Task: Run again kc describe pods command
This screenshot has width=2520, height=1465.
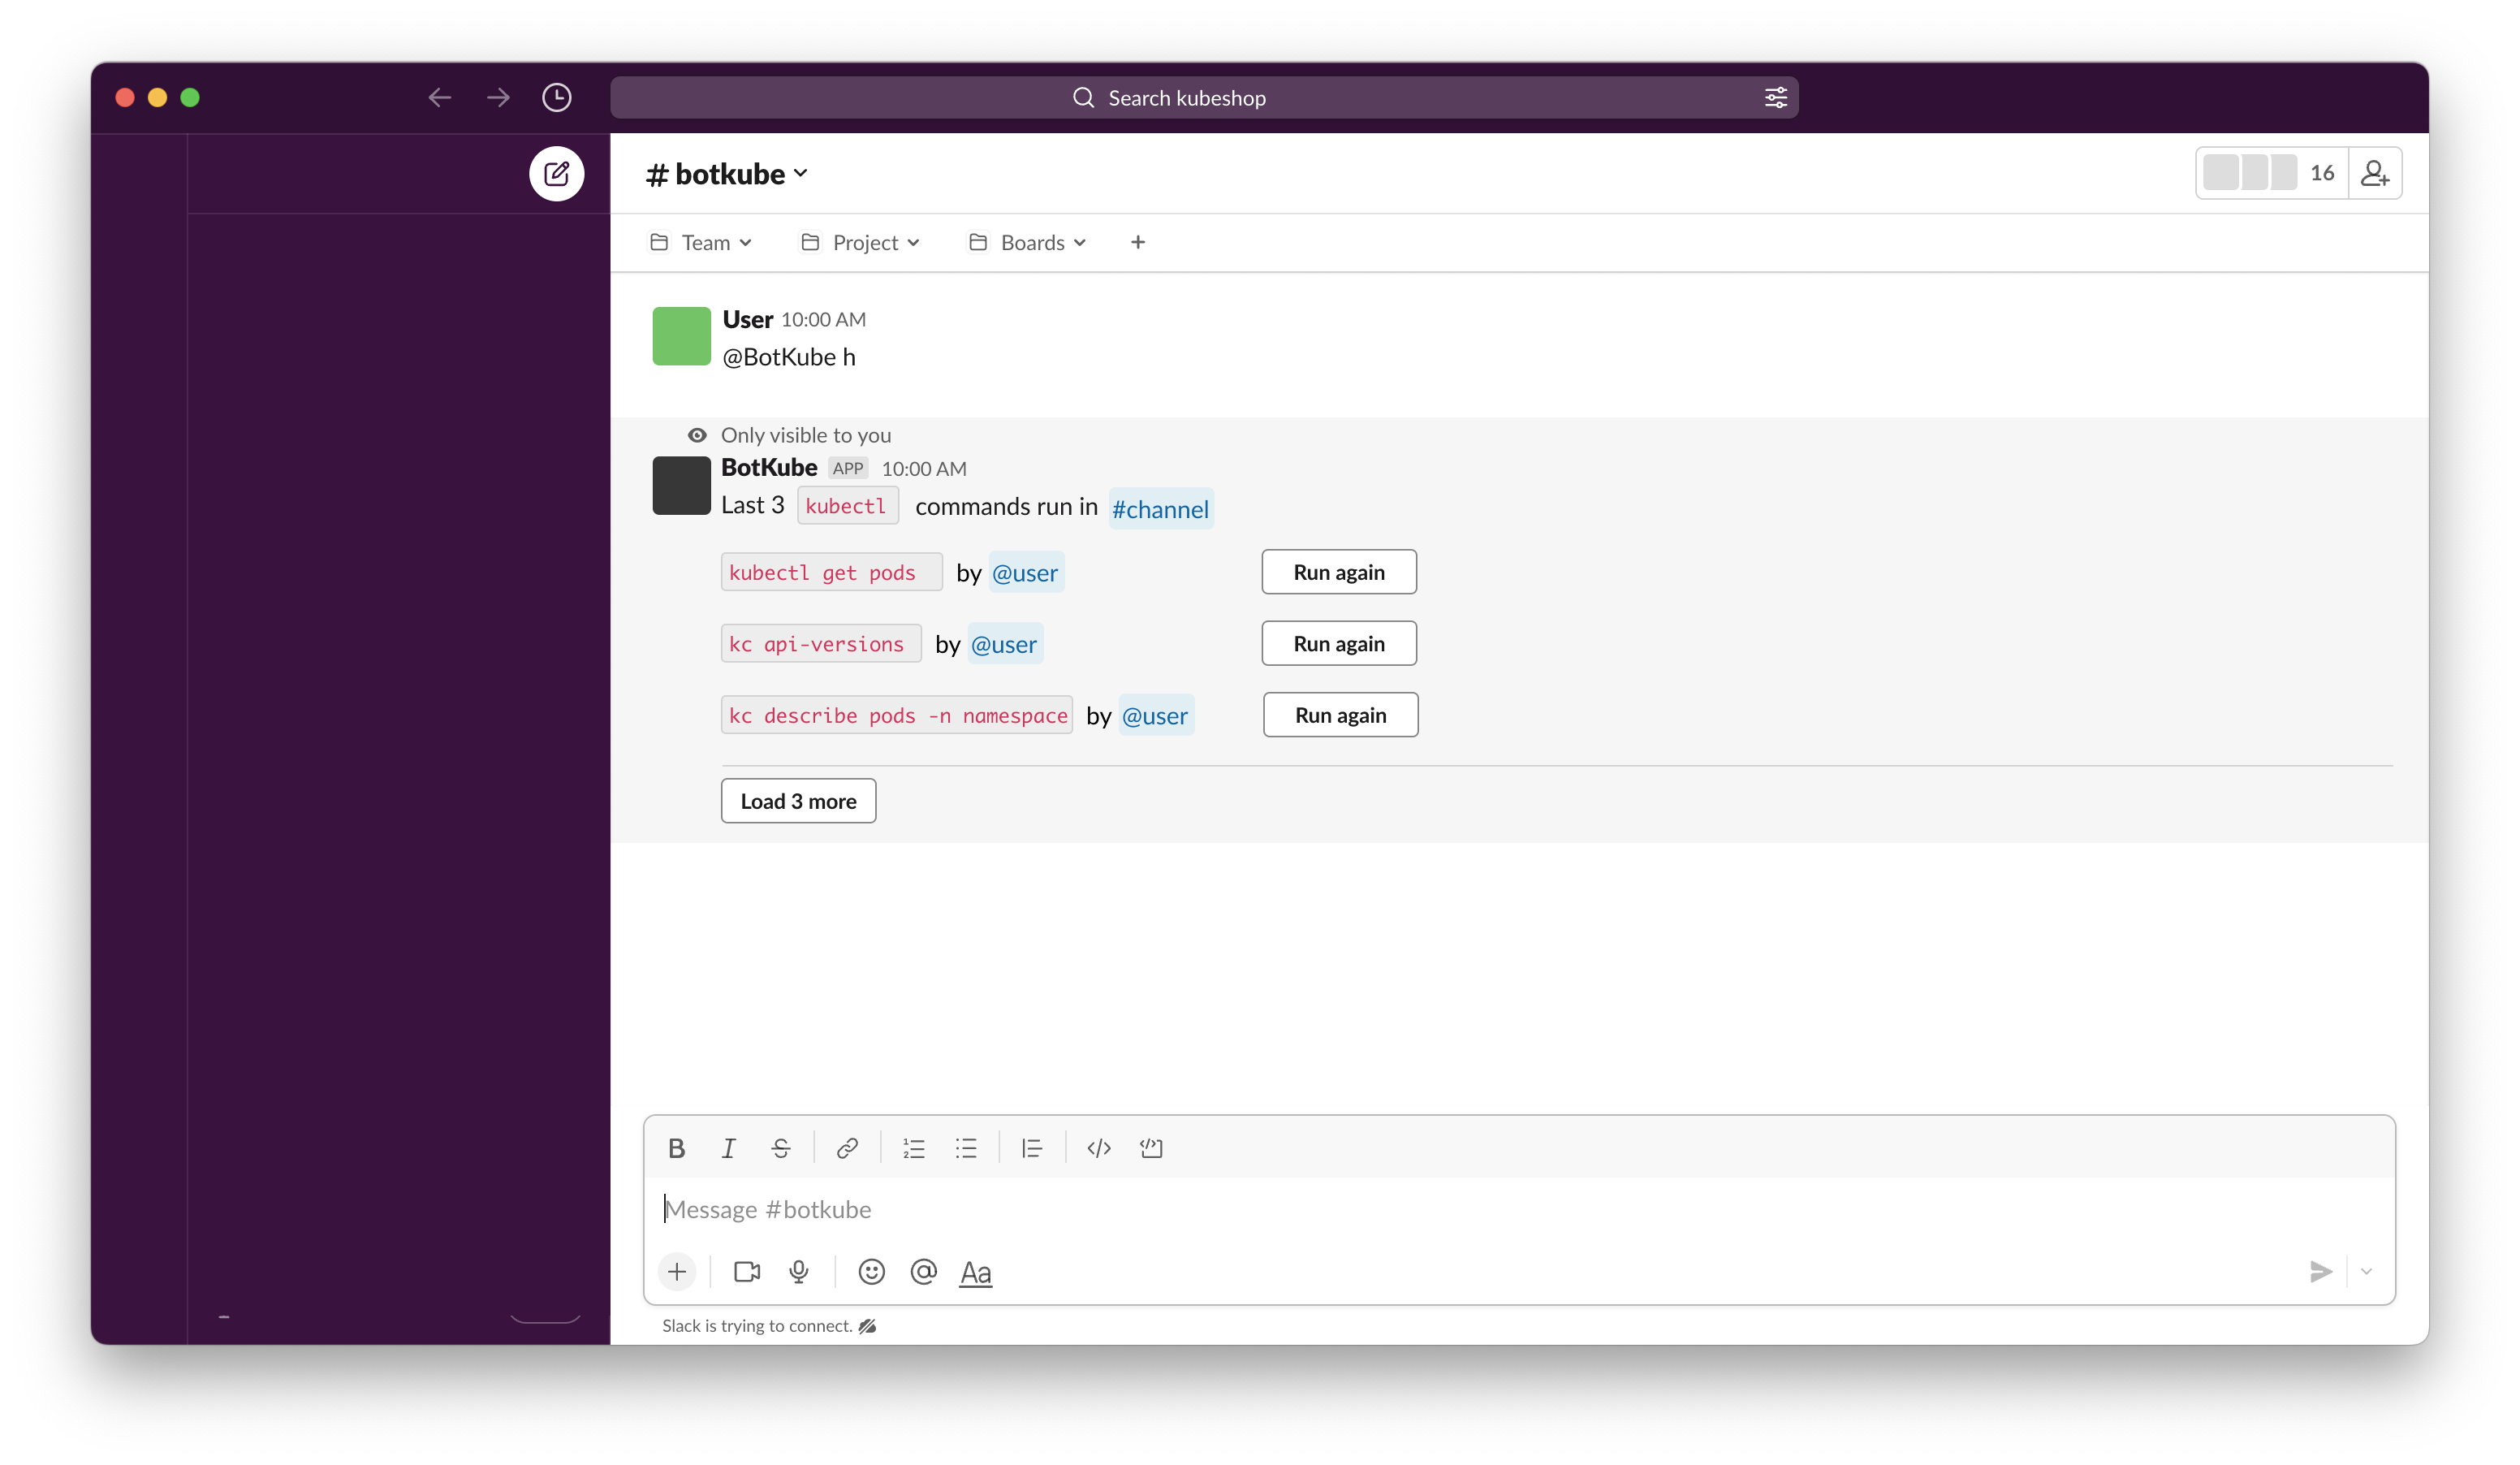Action: (1340, 715)
